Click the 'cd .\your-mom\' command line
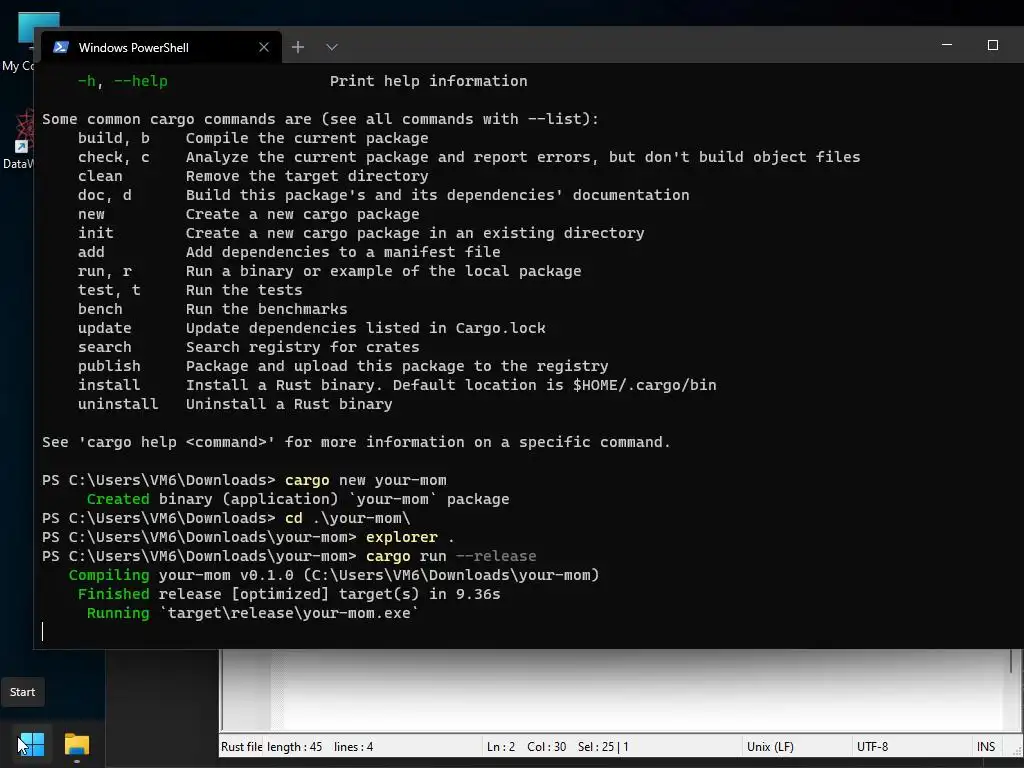The height and width of the screenshot is (768, 1024). coord(226,518)
